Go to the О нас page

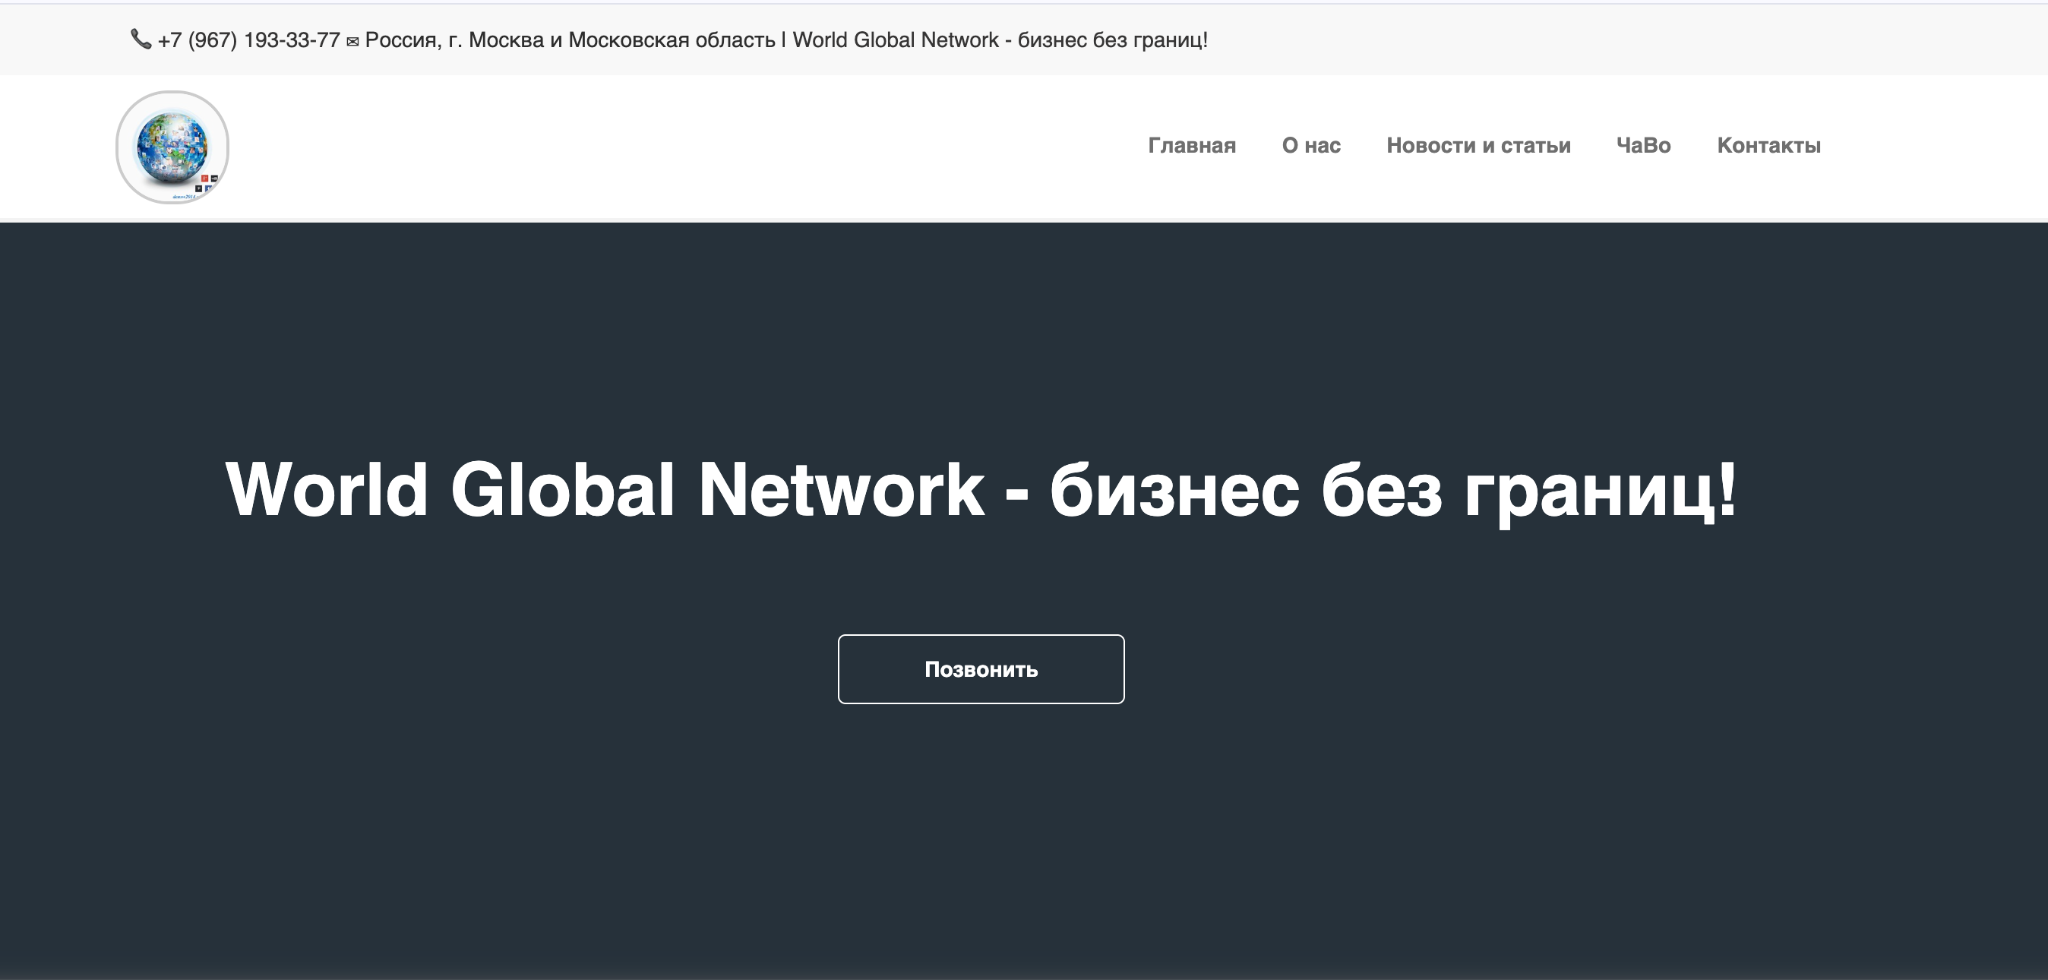1311,146
